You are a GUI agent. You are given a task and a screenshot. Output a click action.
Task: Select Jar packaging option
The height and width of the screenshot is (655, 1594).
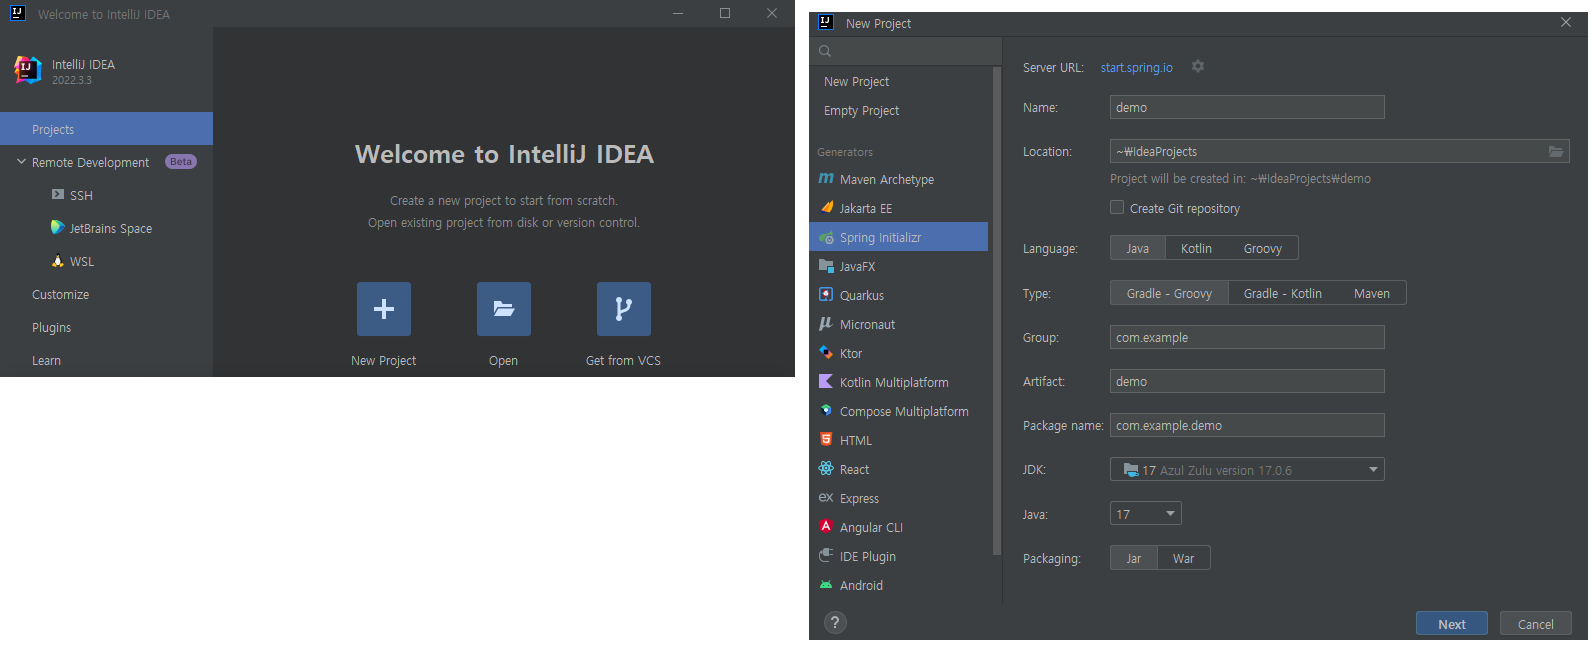(x=1134, y=558)
